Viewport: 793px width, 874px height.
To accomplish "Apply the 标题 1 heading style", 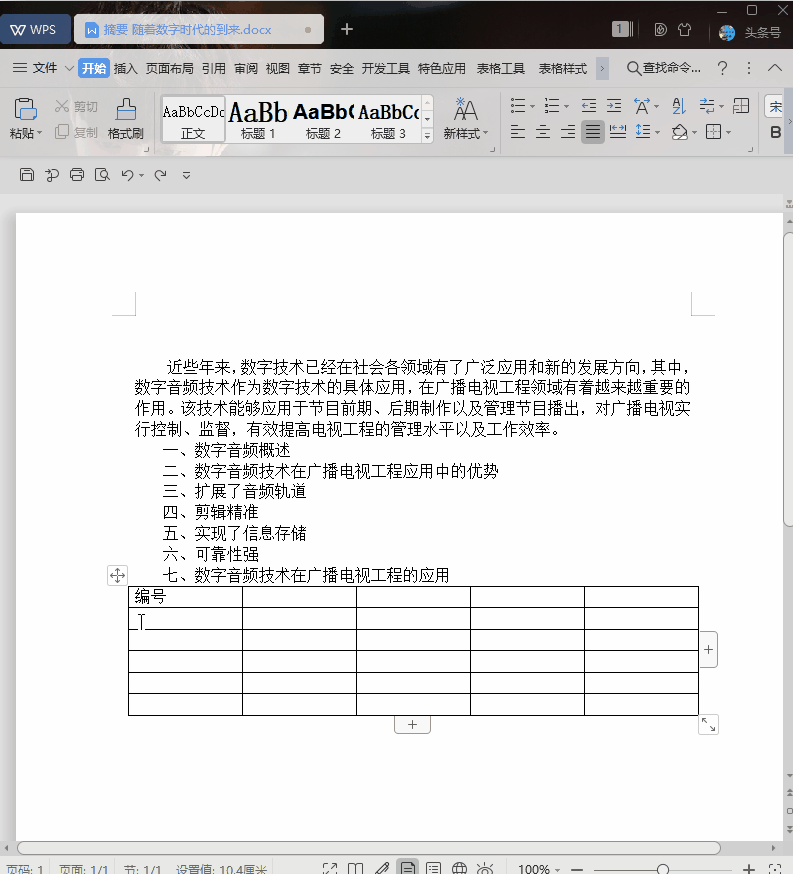I will [x=257, y=119].
